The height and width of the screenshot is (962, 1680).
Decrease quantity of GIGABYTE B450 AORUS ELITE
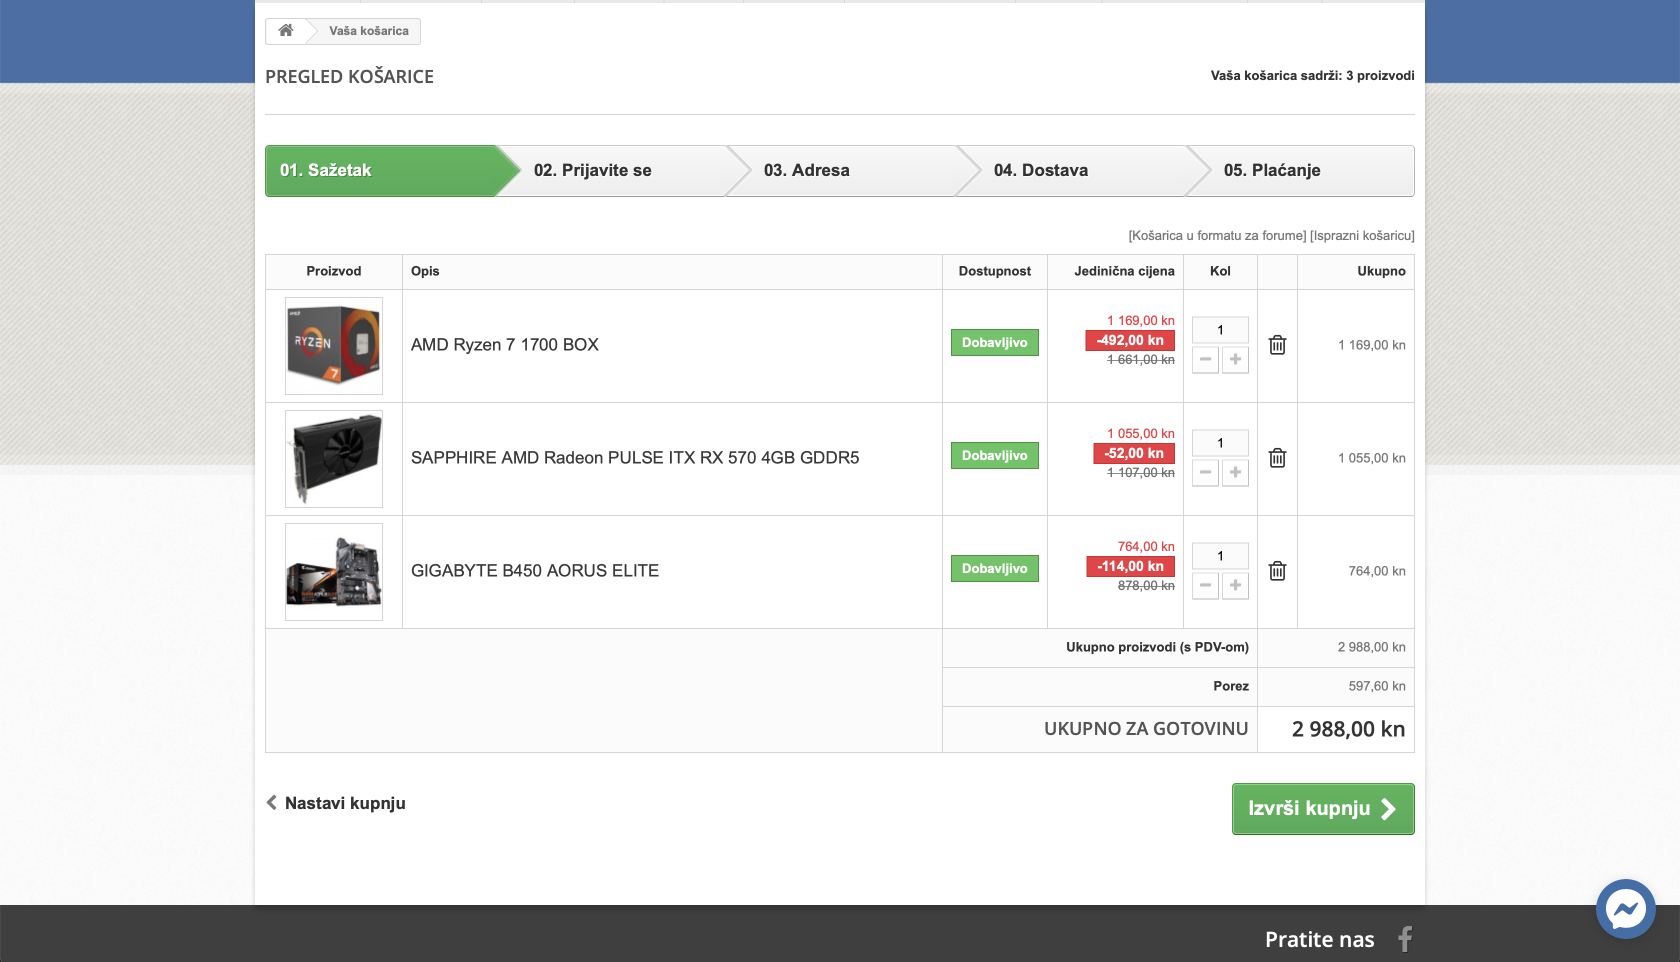(x=1205, y=586)
